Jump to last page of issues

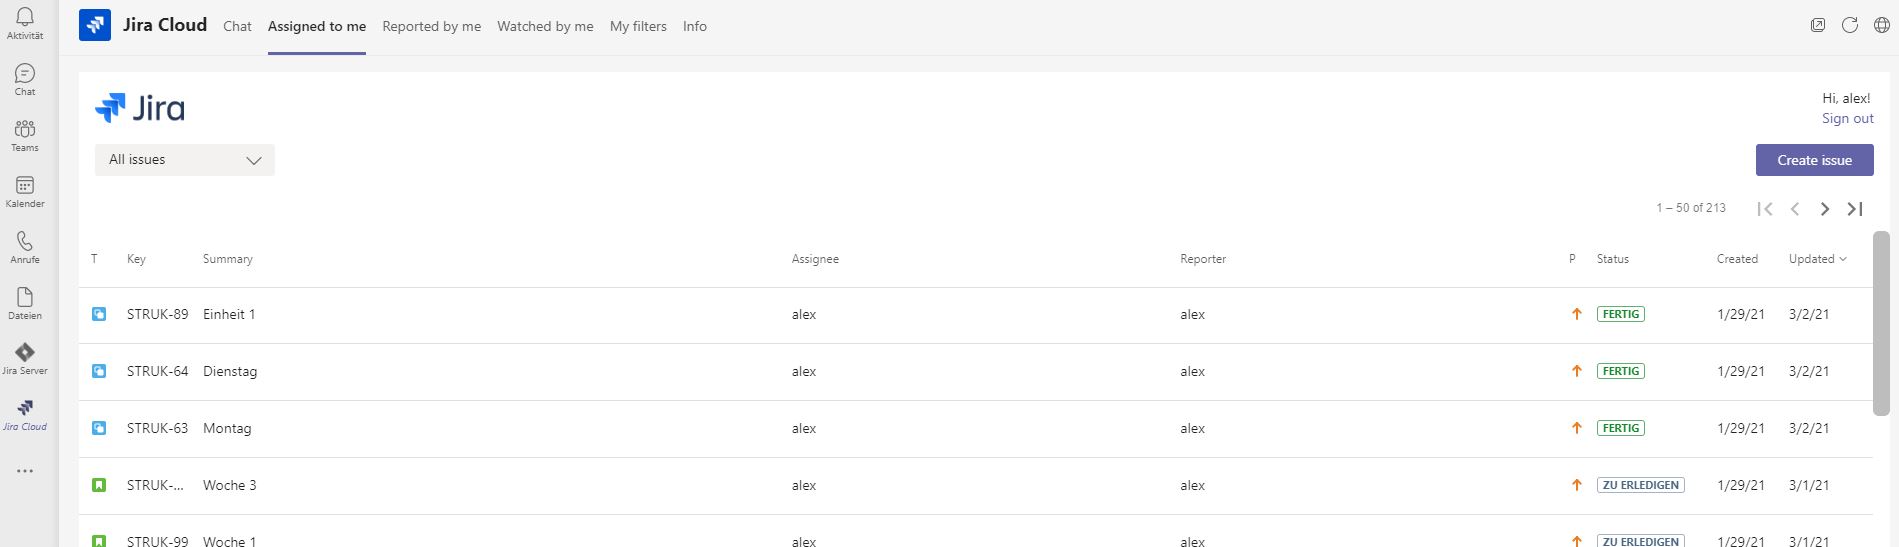[x=1855, y=209]
